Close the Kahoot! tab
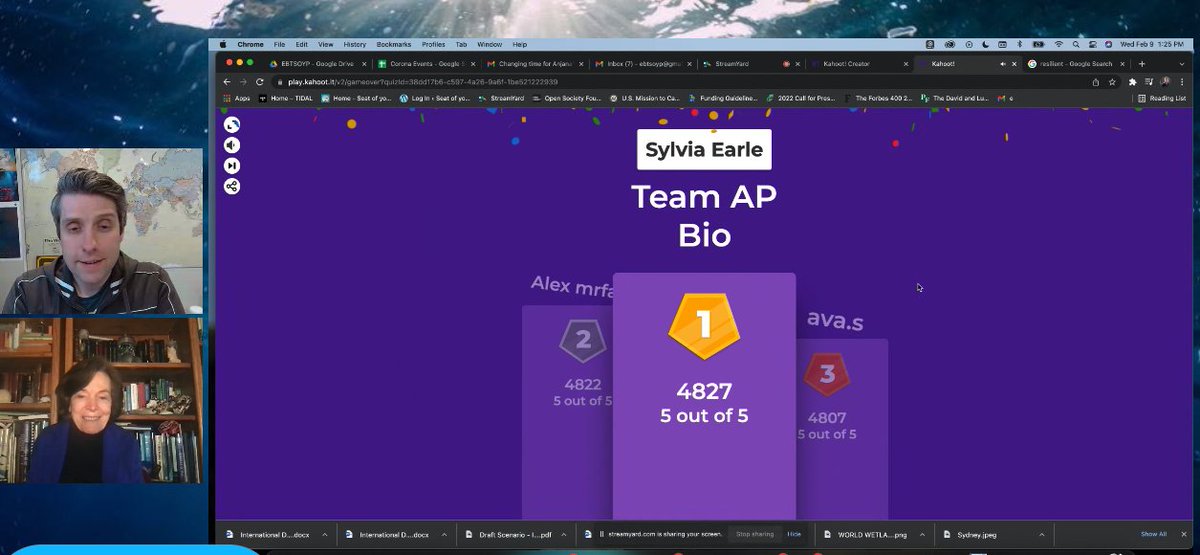Image resolution: width=1200 pixels, height=555 pixels. tap(1016, 64)
